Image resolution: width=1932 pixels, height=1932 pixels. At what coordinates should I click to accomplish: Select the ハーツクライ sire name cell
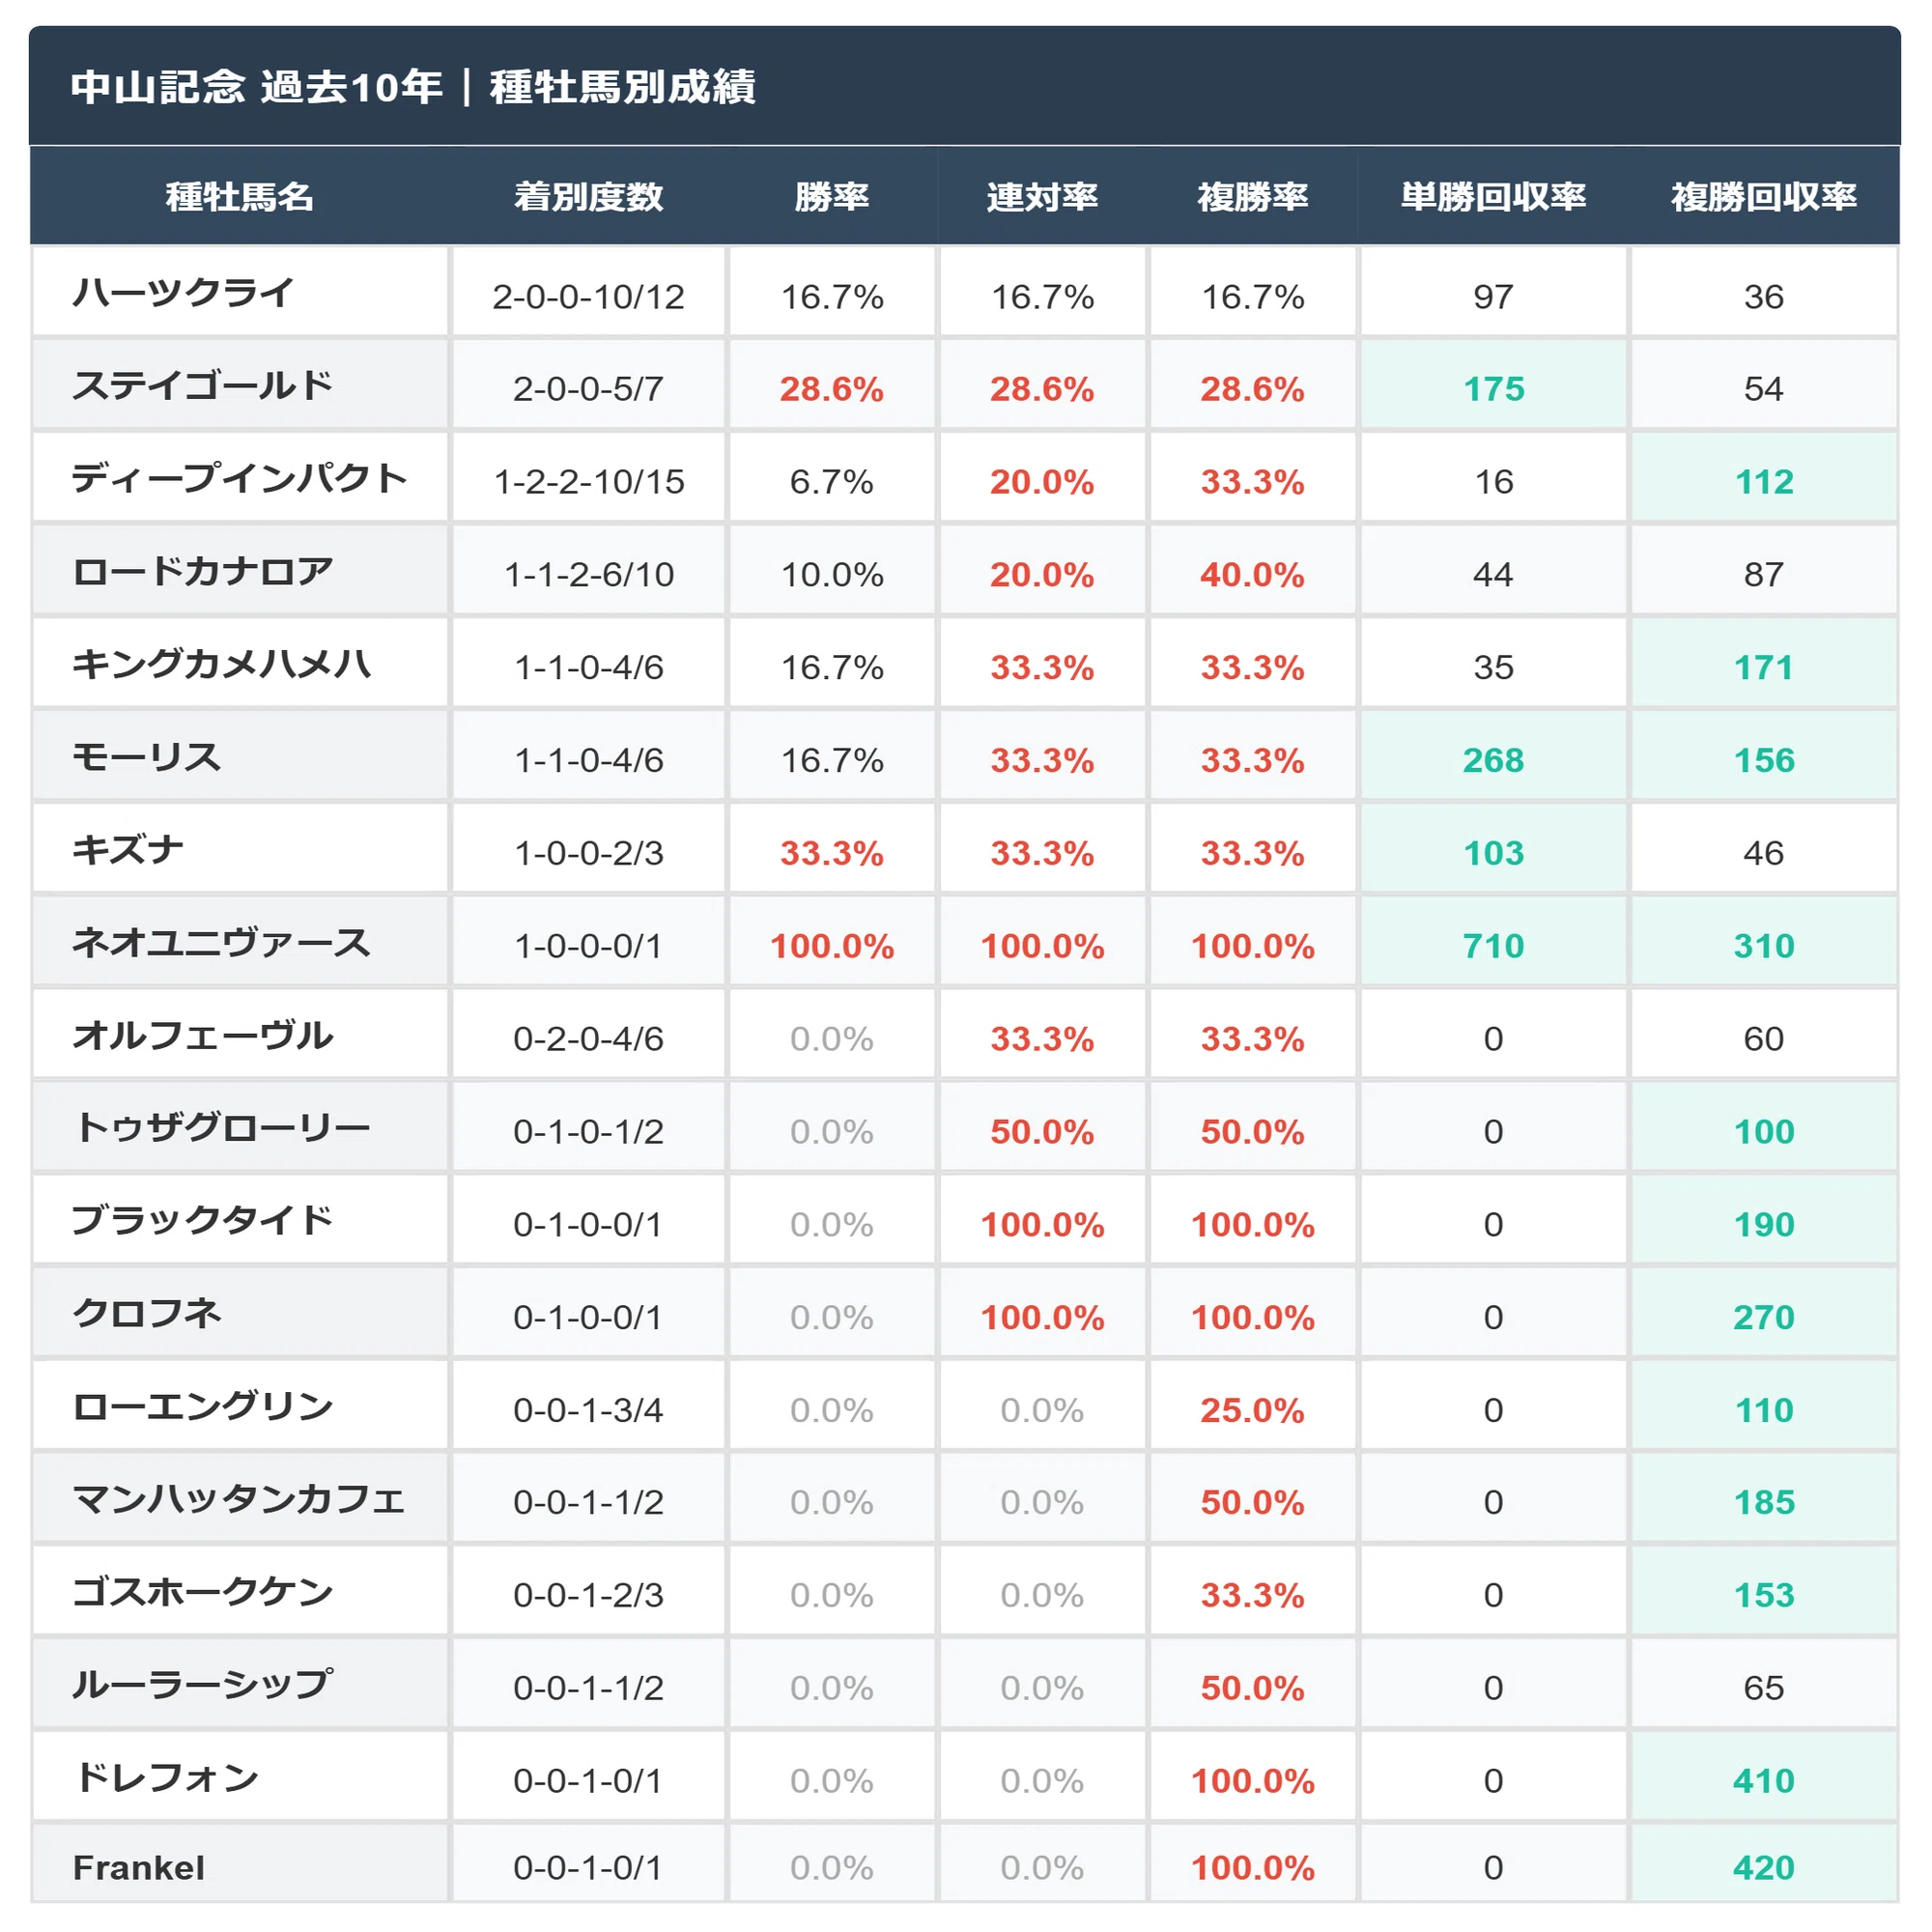coord(240,292)
